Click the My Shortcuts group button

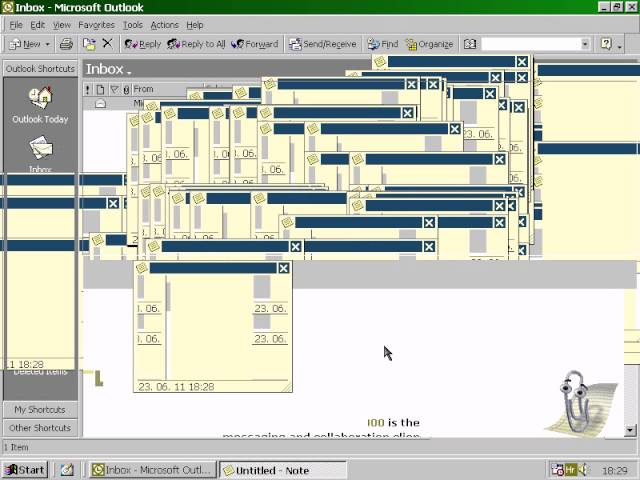click(40, 409)
